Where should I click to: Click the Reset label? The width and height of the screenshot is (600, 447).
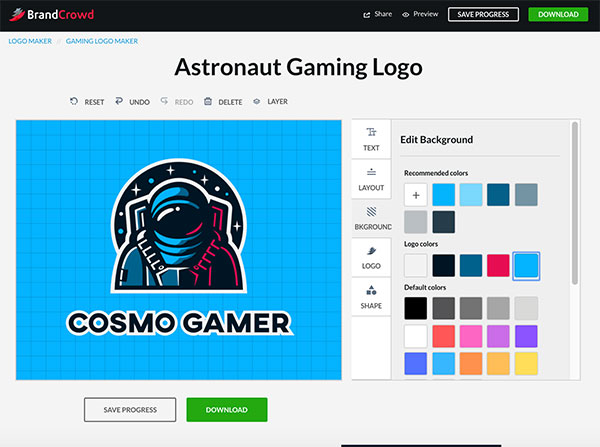point(94,102)
